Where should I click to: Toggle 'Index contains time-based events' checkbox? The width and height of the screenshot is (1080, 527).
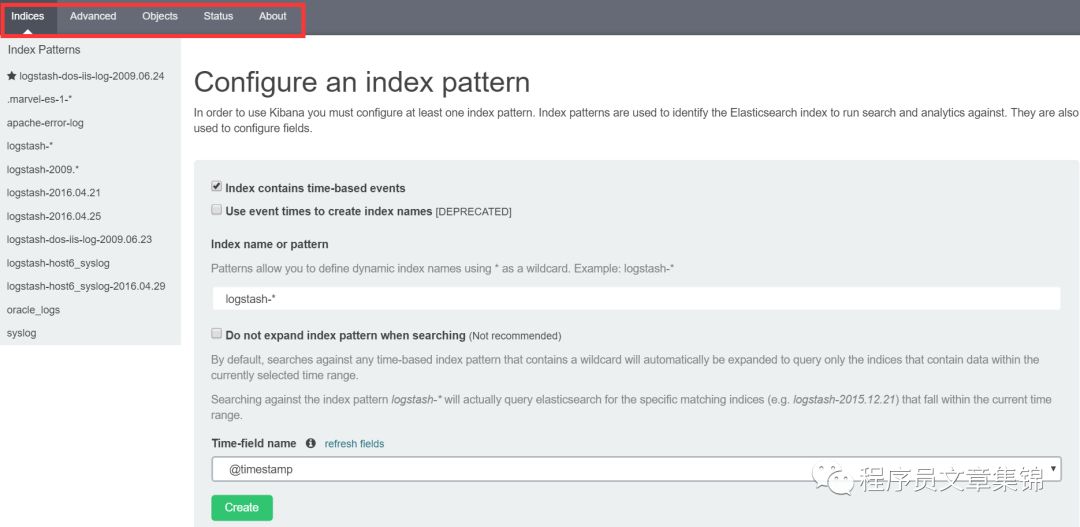pyautogui.click(x=216, y=187)
